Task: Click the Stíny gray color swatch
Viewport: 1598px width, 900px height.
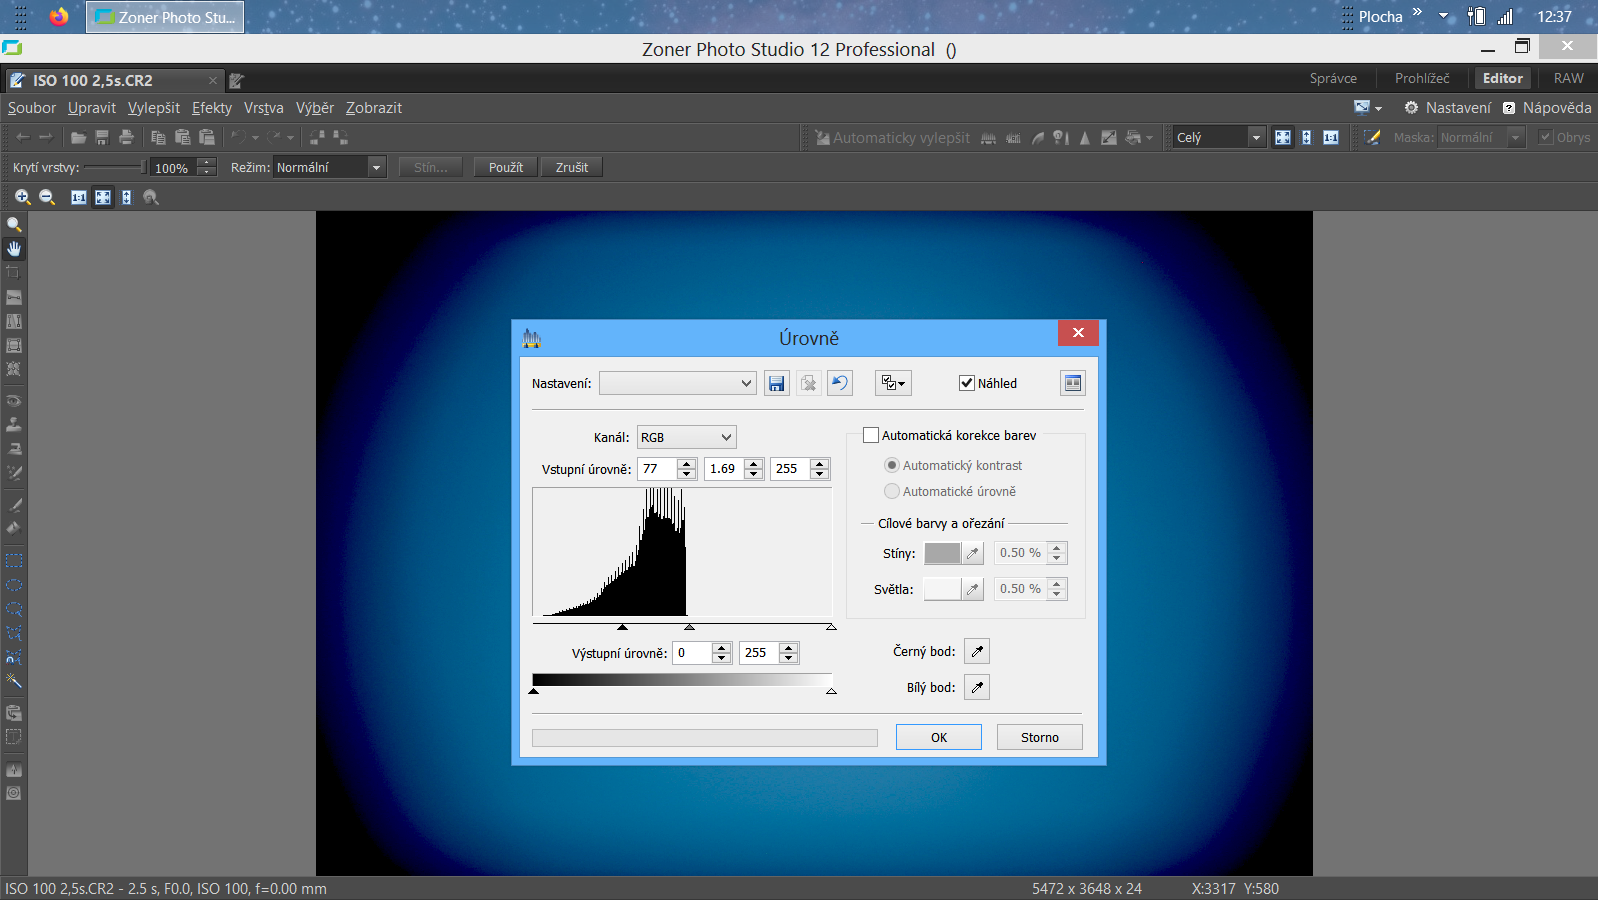Action: 942,553
